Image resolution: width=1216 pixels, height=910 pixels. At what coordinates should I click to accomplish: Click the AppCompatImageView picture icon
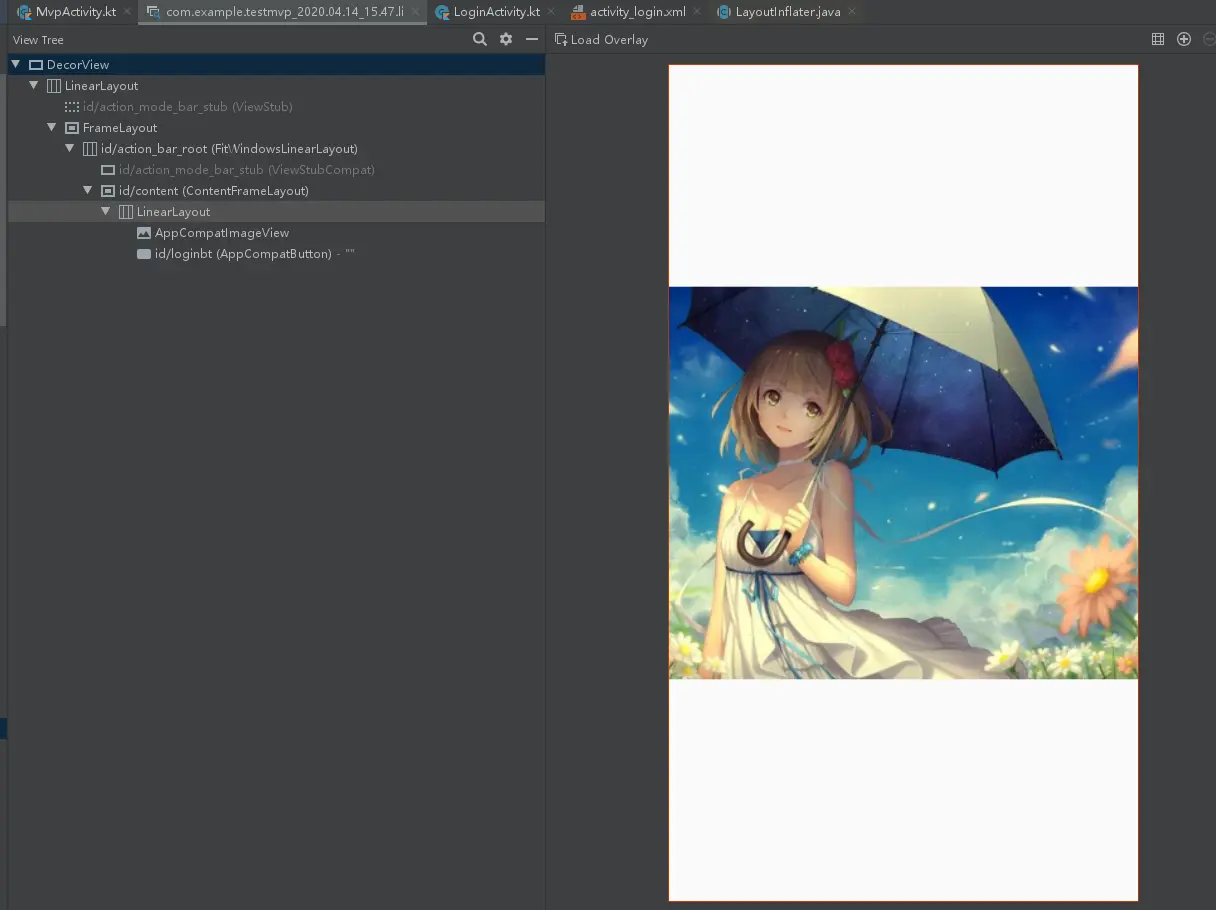pyautogui.click(x=144, y=232)
